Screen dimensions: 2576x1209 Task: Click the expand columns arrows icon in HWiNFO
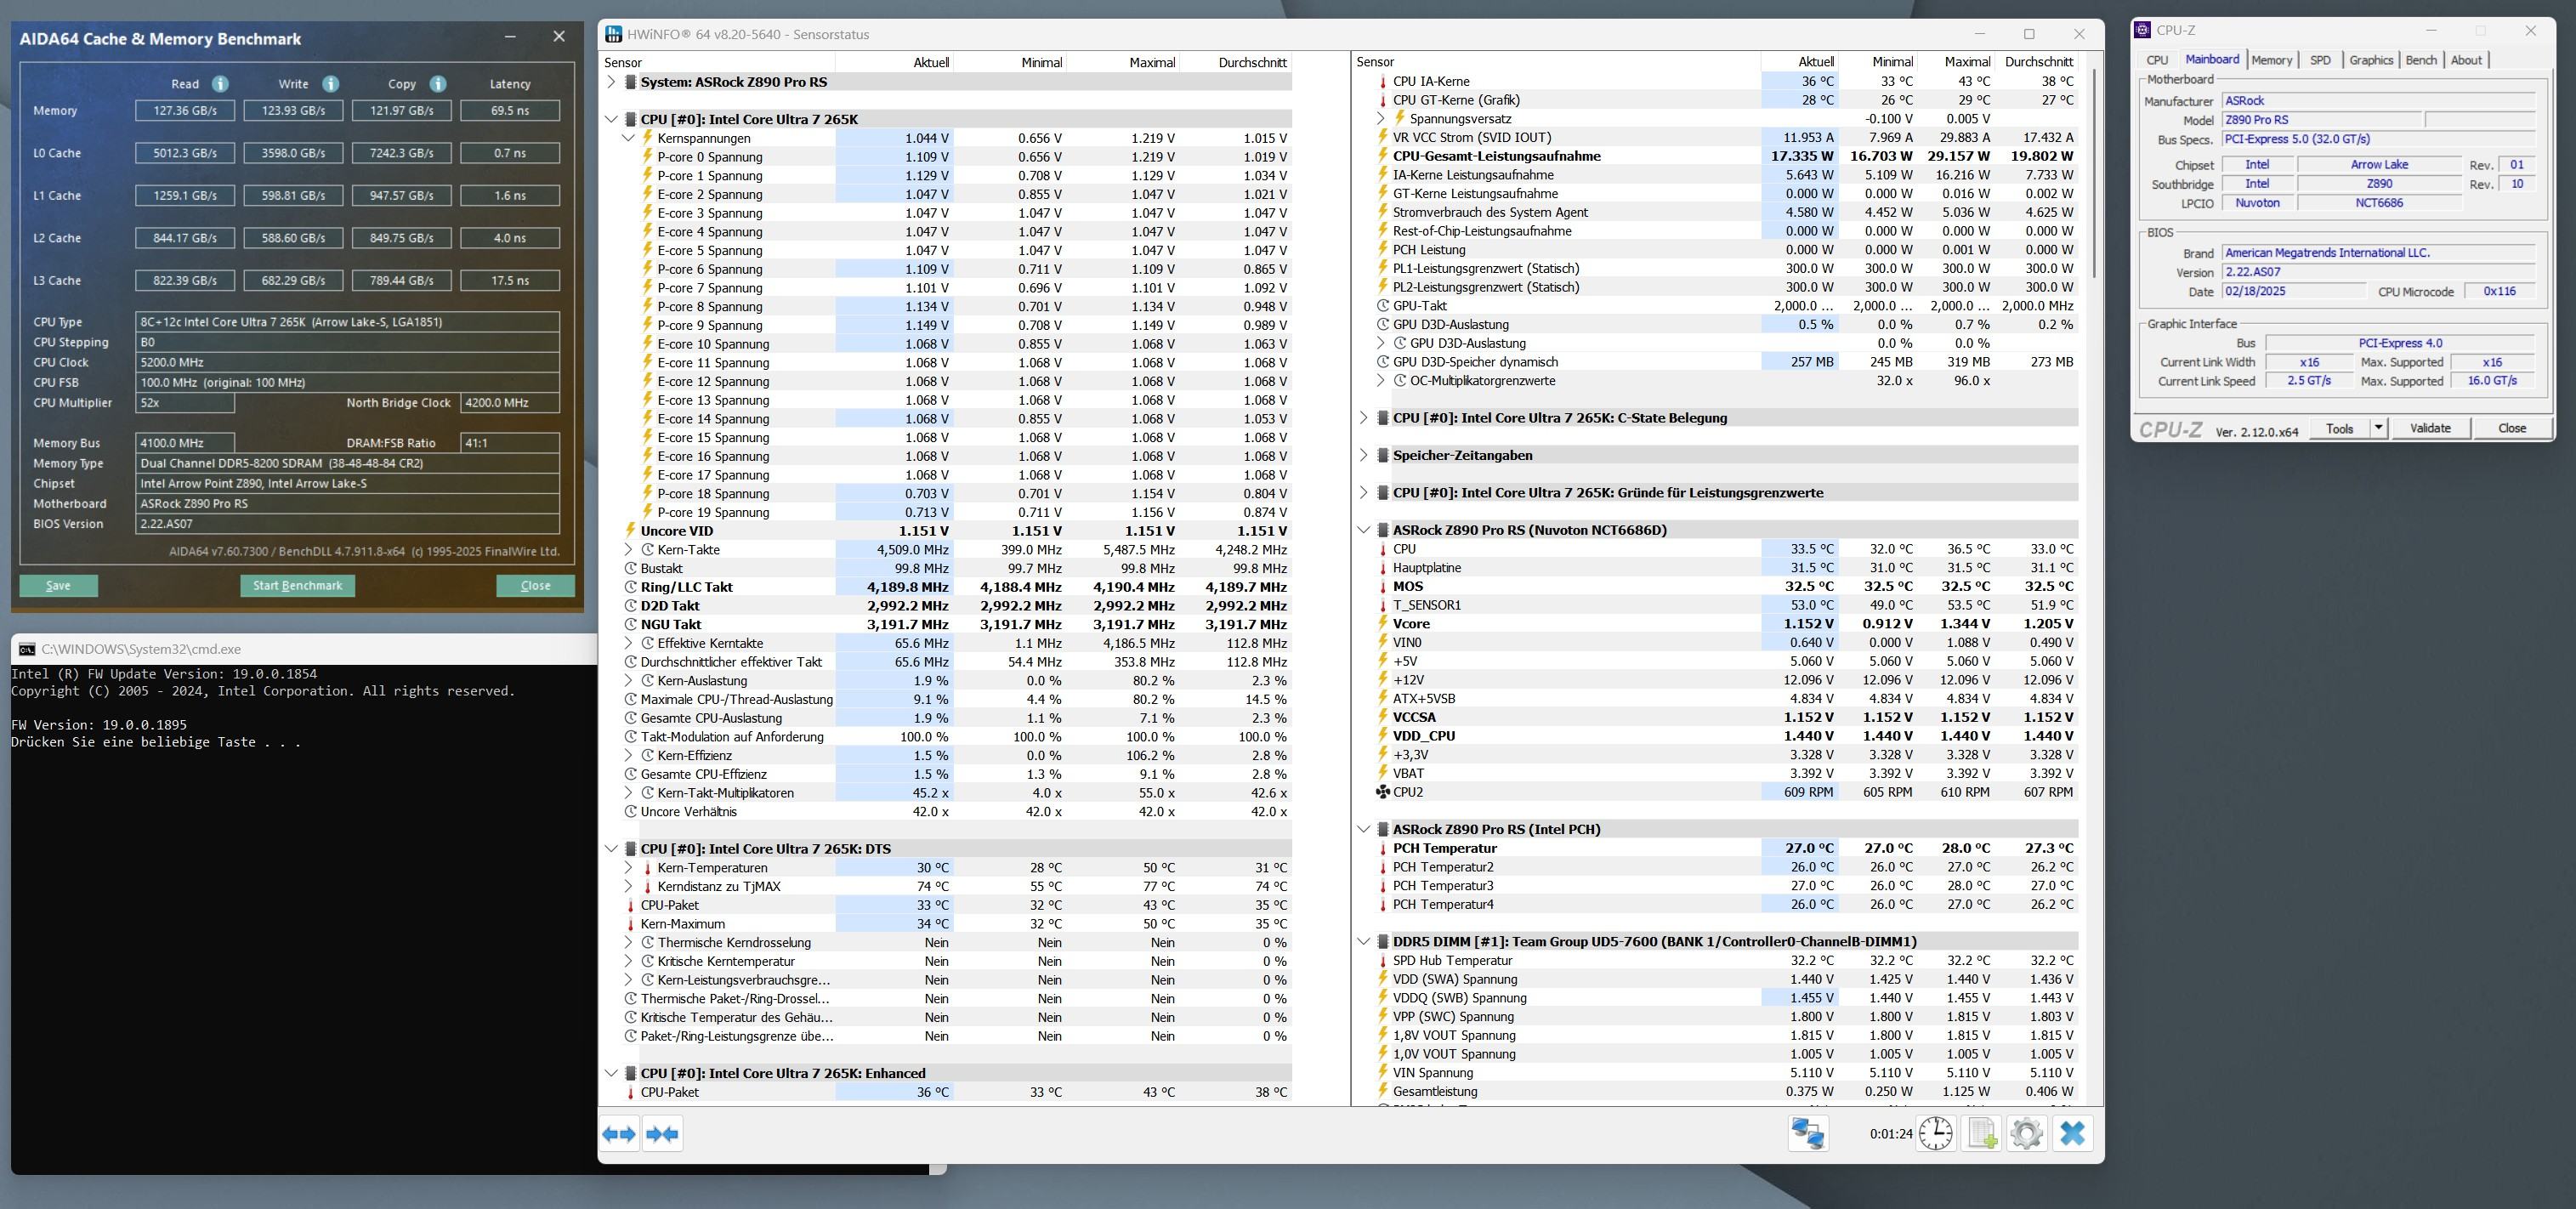click(x=619, y=1134)
